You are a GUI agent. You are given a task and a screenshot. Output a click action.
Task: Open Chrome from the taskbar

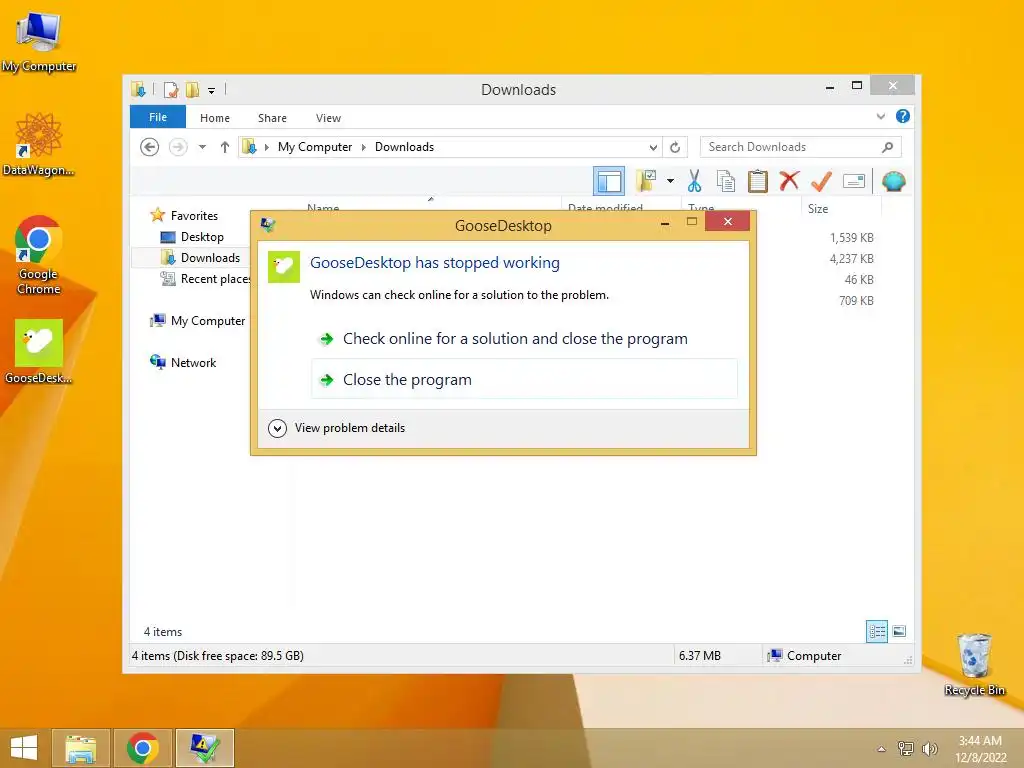pyautogui.click(x=143, y=748)
